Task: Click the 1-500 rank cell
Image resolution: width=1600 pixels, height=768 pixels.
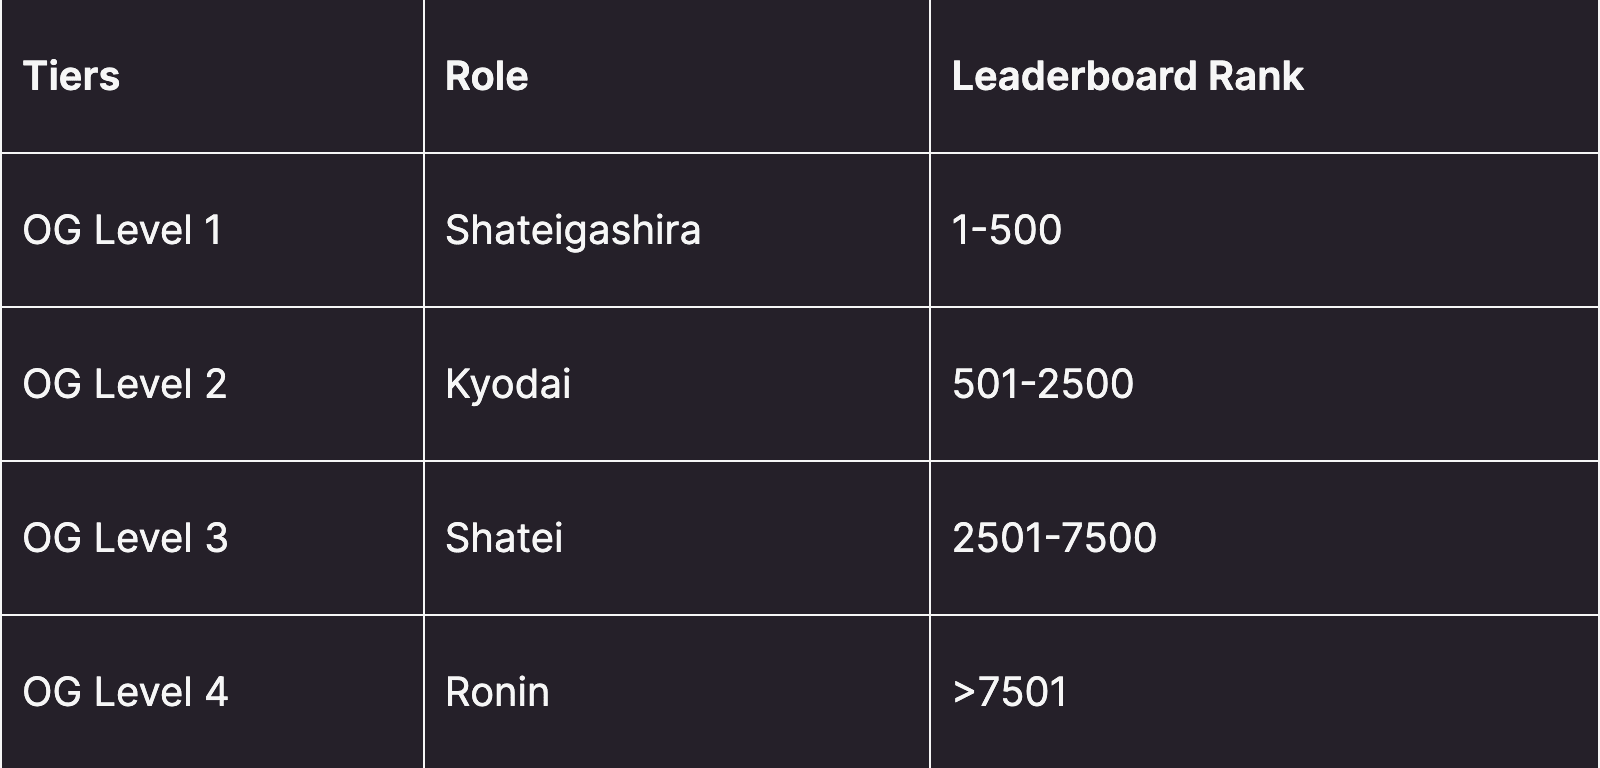Action: (x=1265, y=230)
